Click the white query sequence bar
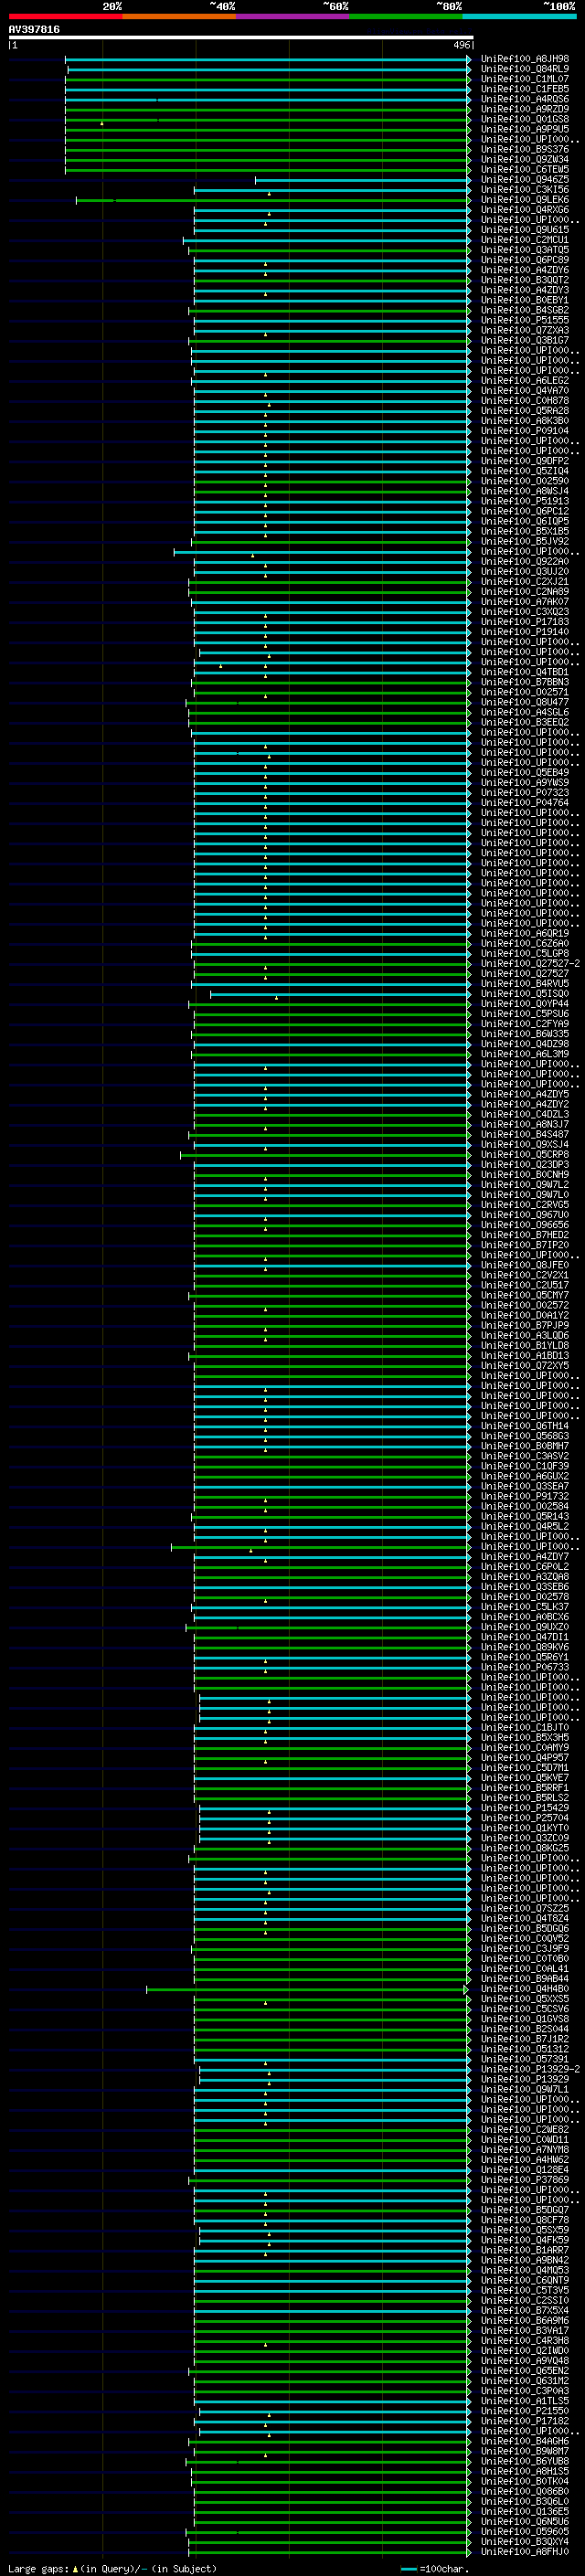This screenshot has height=2576, width=585. tap(240, 38)
